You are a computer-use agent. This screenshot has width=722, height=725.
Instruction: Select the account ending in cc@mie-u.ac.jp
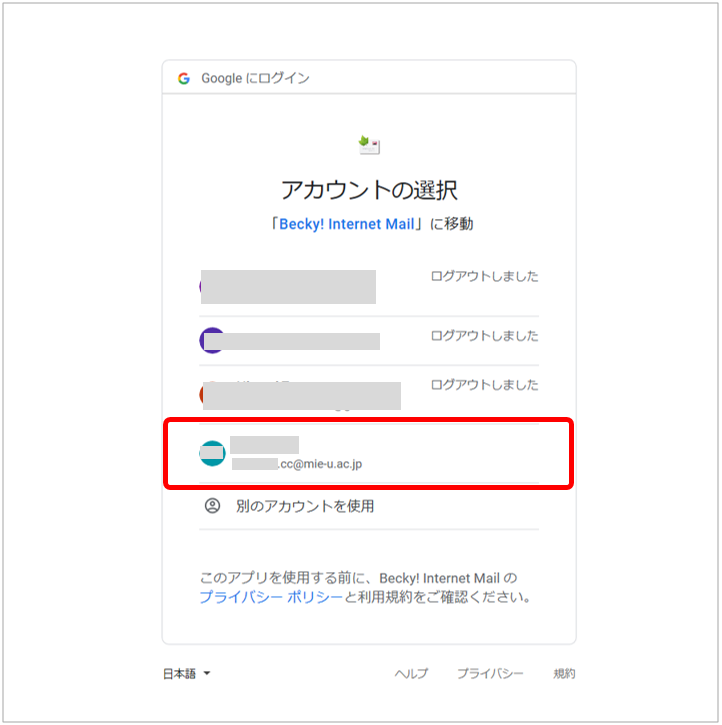tap(369, 454)
